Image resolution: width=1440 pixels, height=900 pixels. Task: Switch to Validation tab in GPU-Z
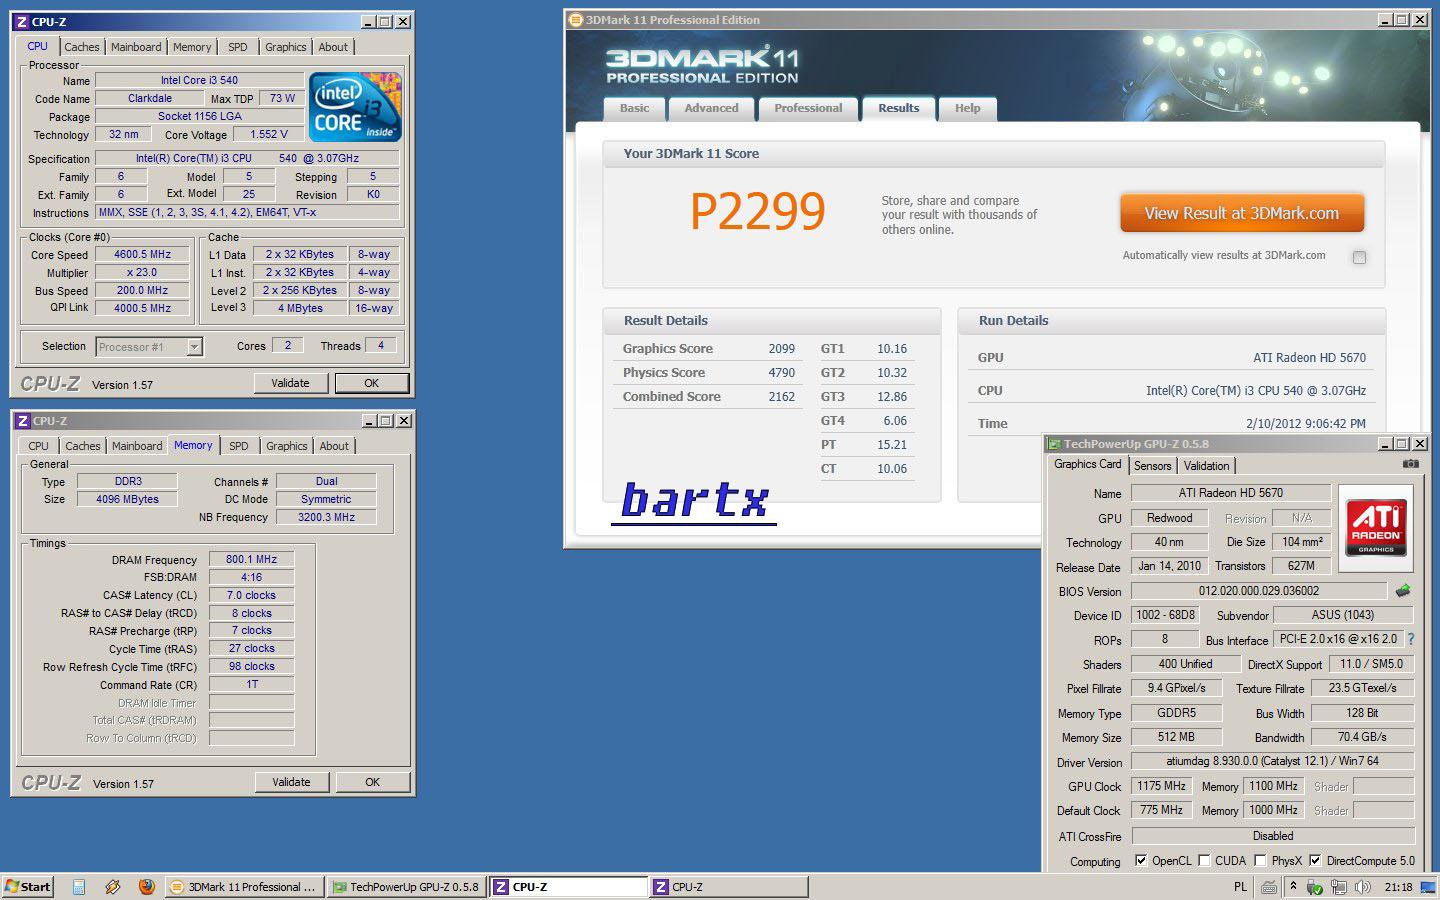(1206, 466)
